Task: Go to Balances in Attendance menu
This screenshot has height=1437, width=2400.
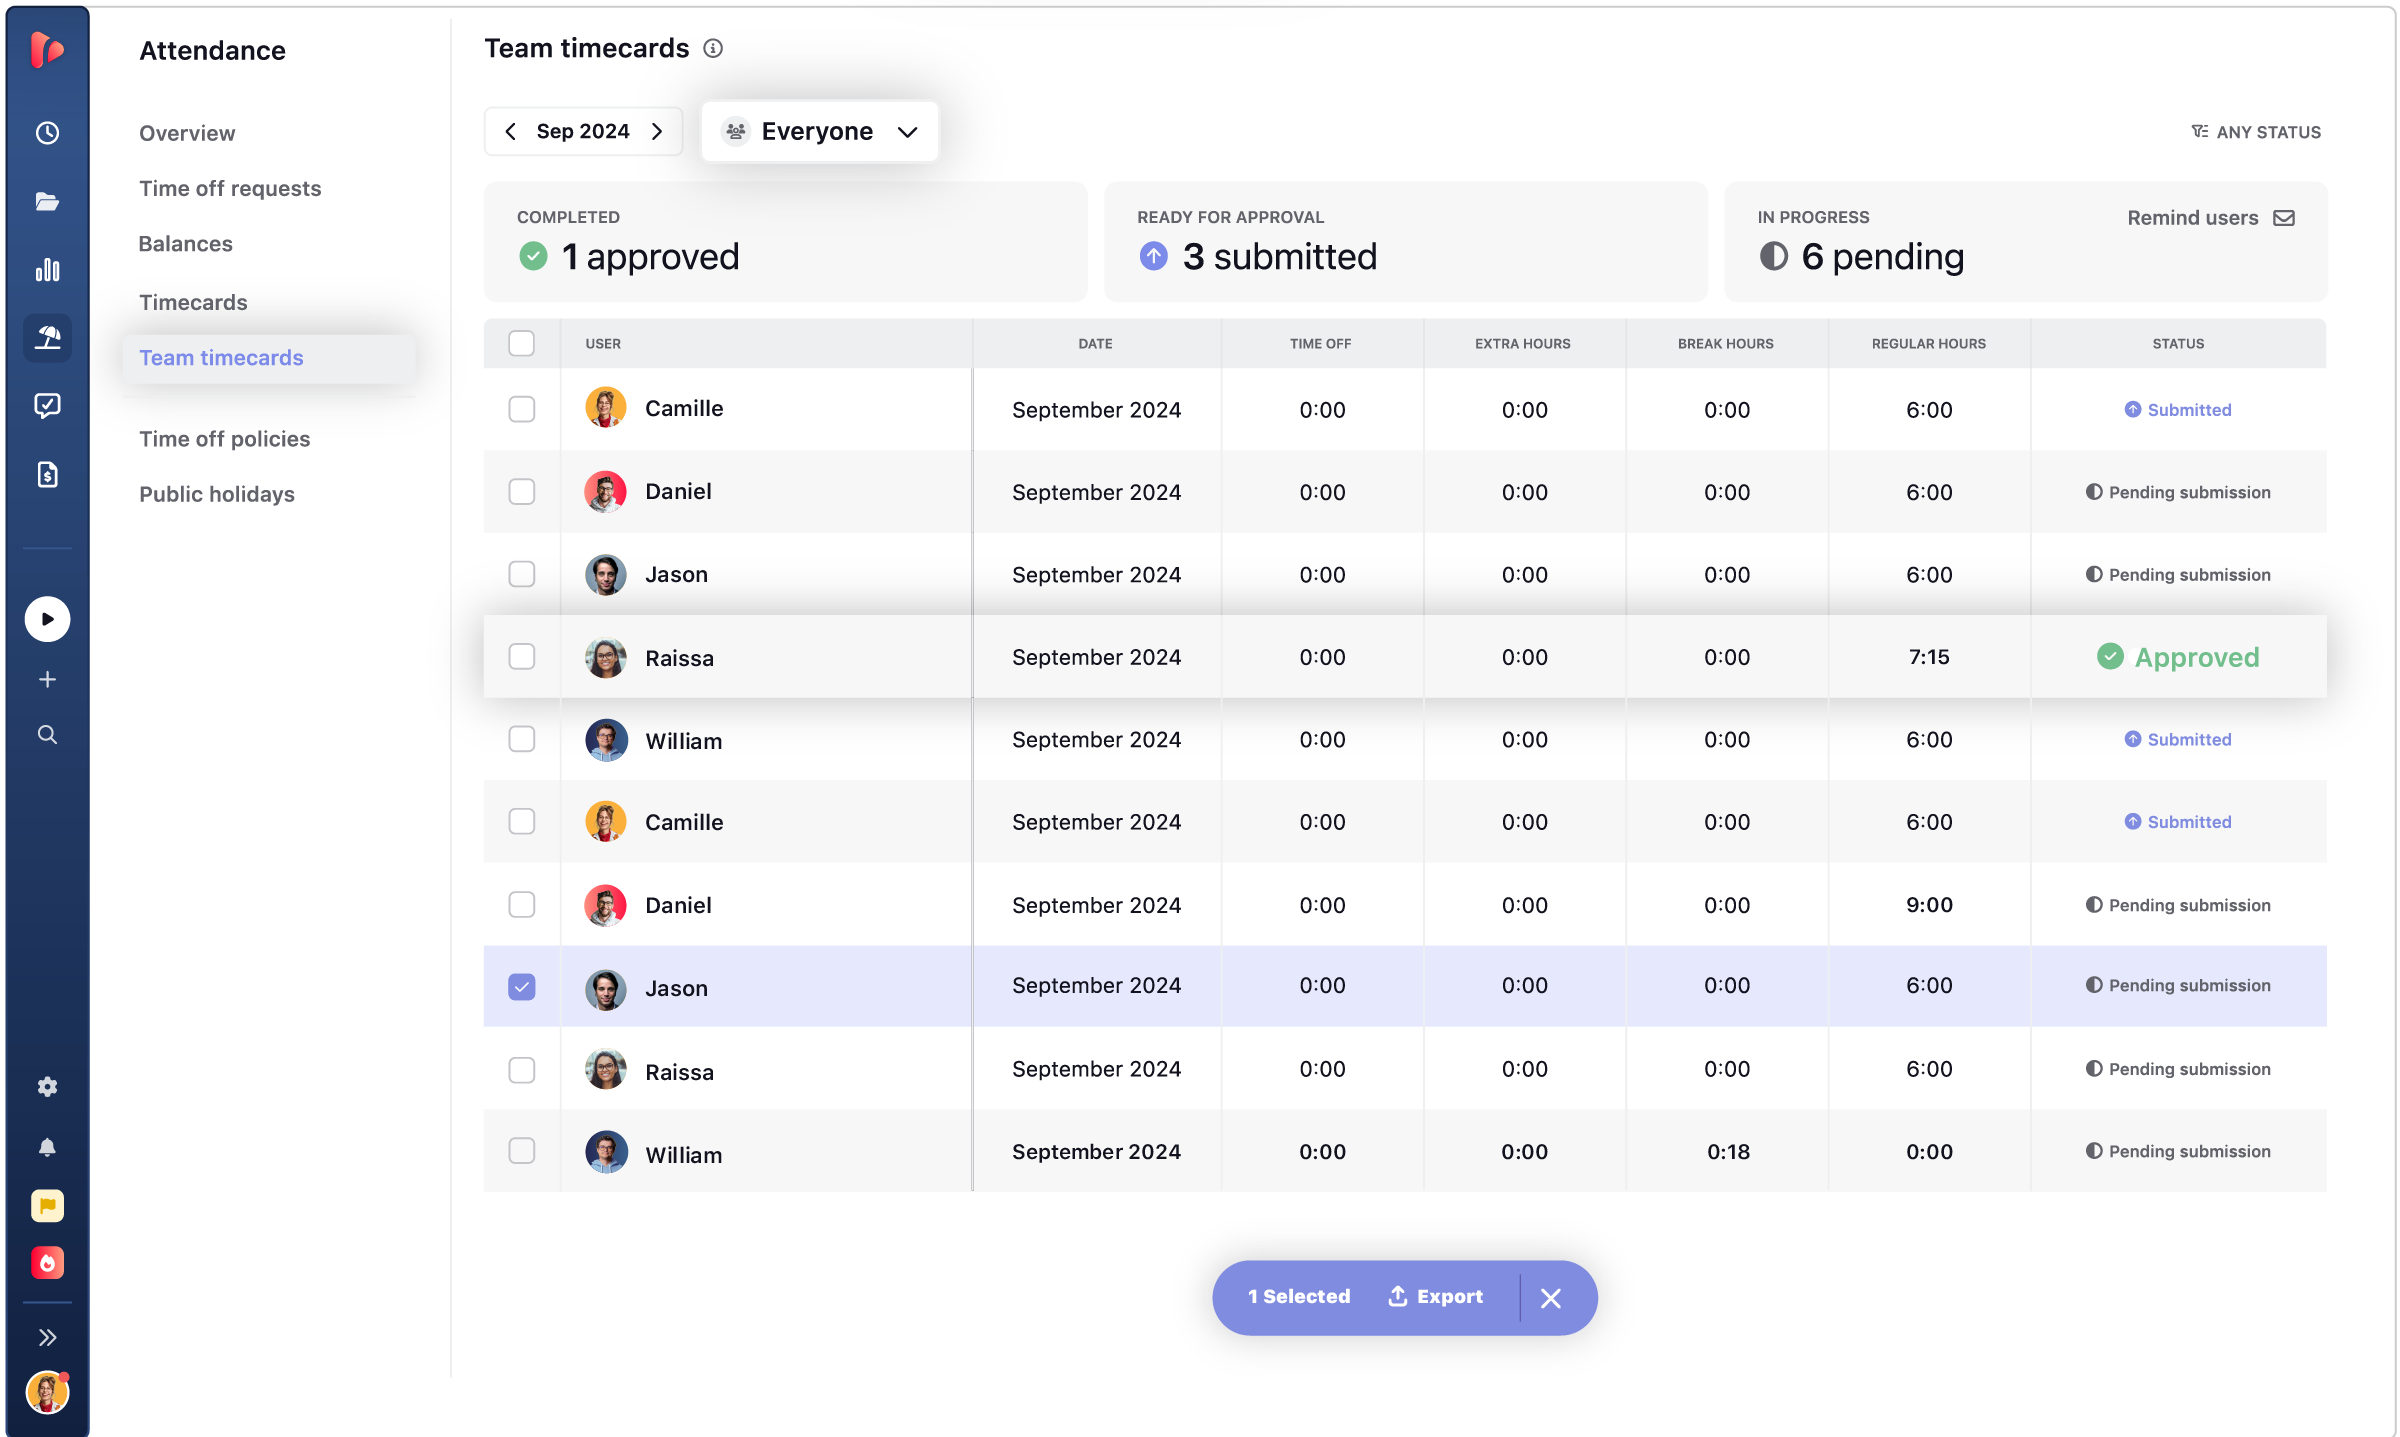Action: tap(186, 243)
